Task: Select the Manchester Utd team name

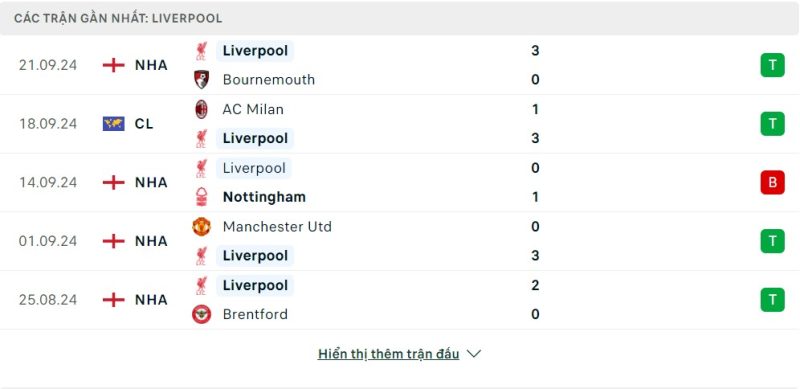Action: 277,227
